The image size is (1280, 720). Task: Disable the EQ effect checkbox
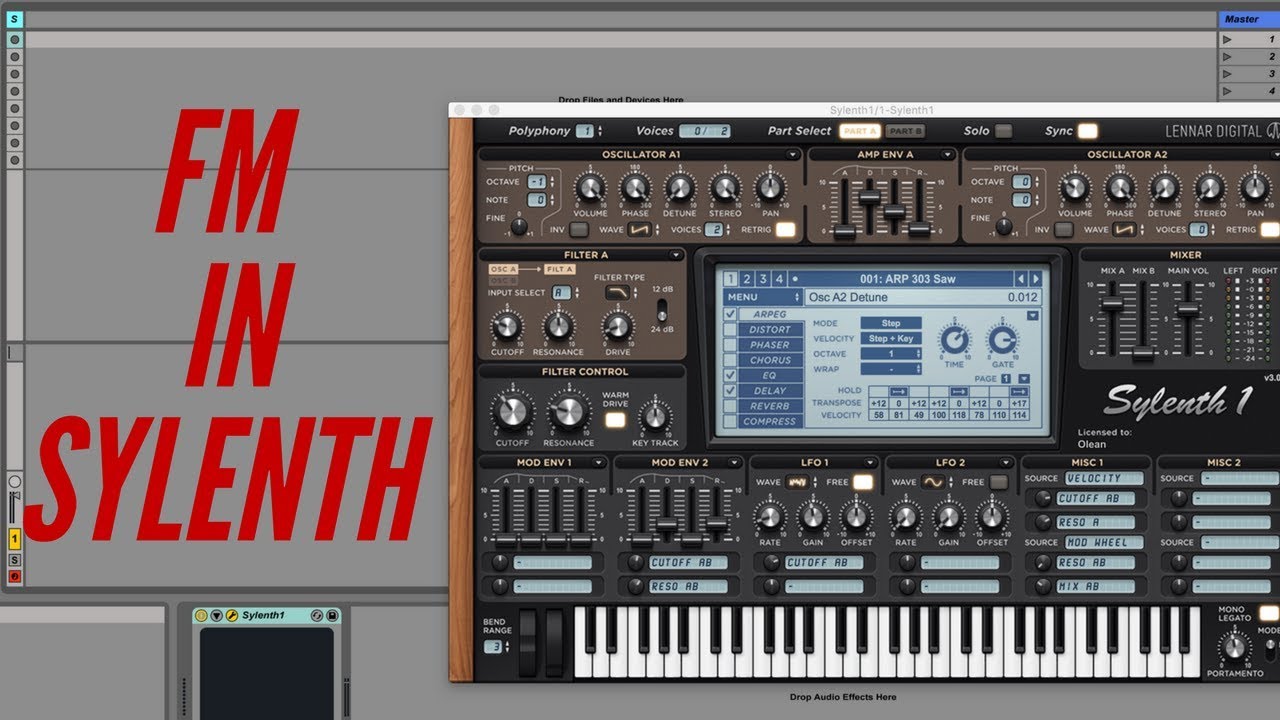click(730, 375)
